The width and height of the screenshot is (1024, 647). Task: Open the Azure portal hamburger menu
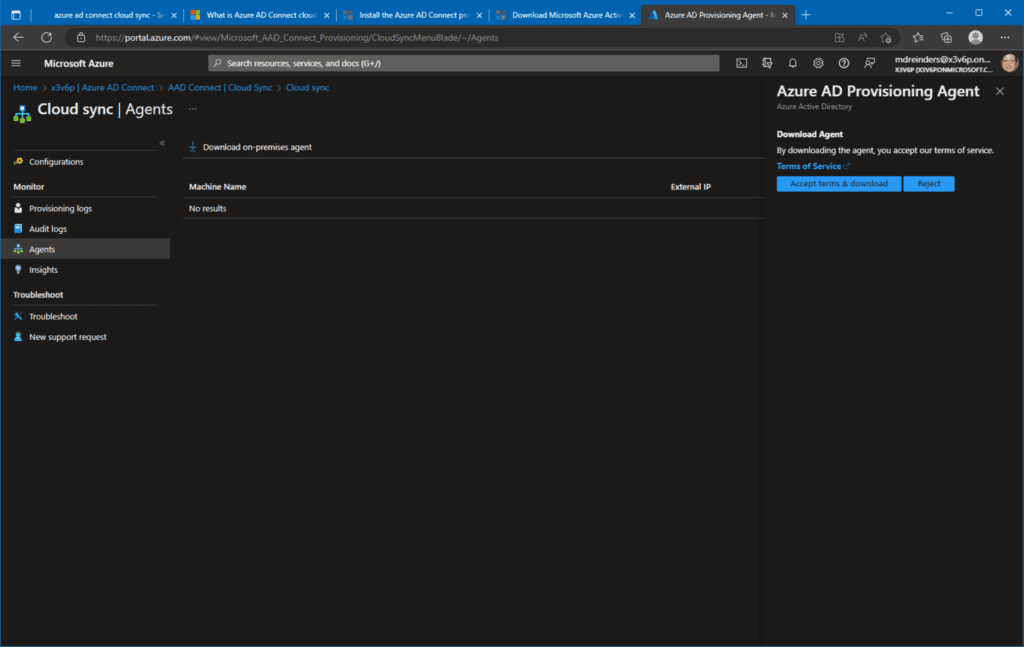[16, 63]
